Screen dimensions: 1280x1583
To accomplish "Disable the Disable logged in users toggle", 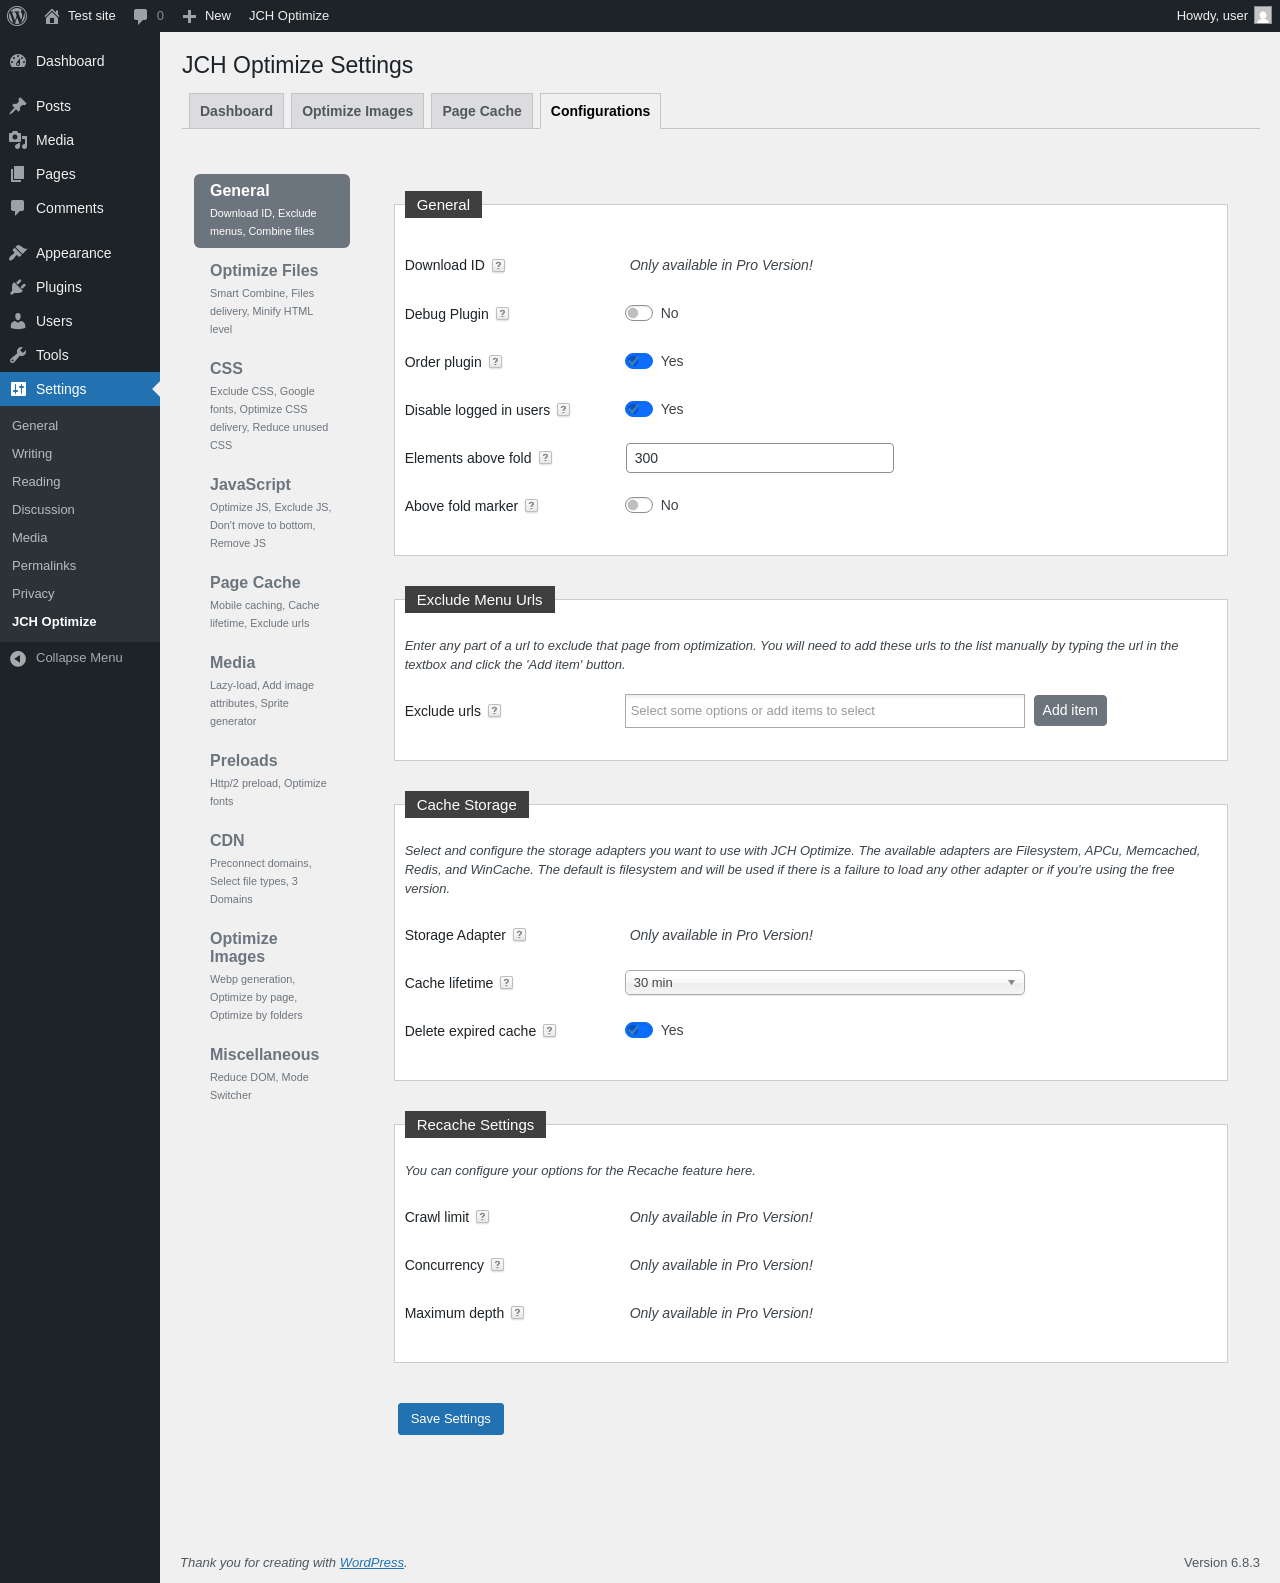I will point(639,409).
